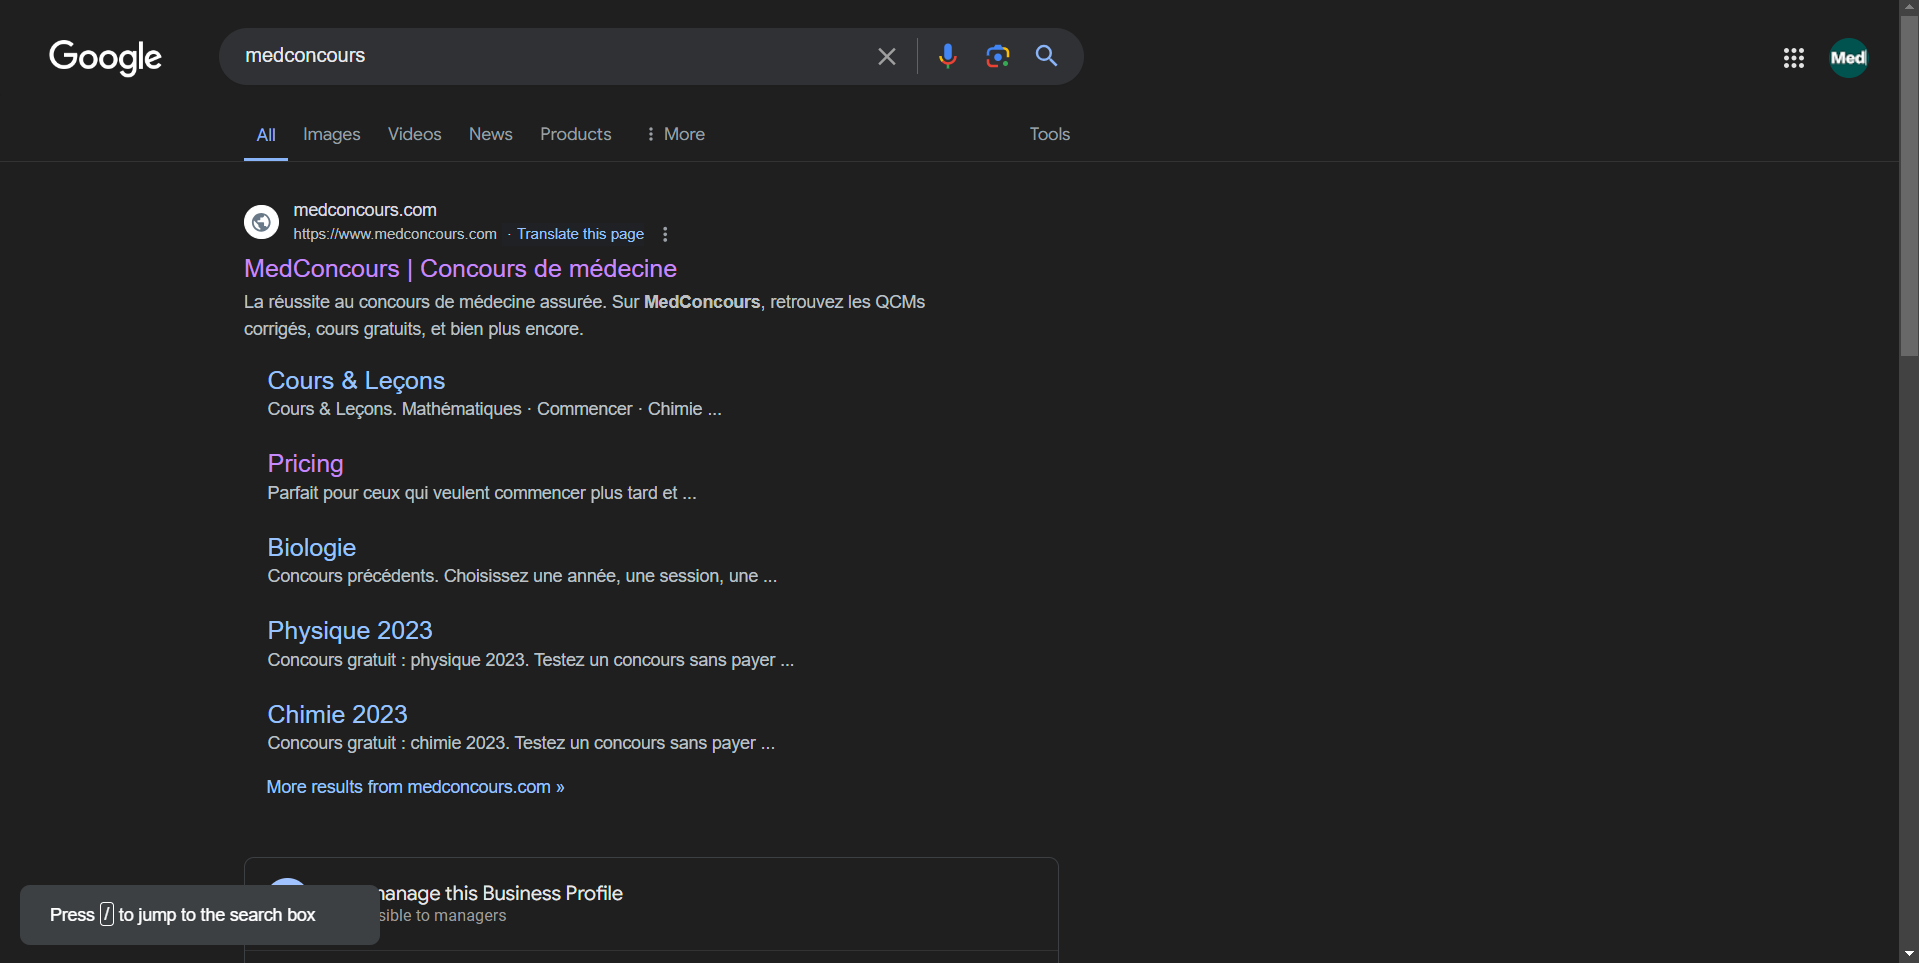Open the Med account profile avatar
Image resolution: width=1919 pixels, height=963 pixels.
click(x=1848, y=58)
